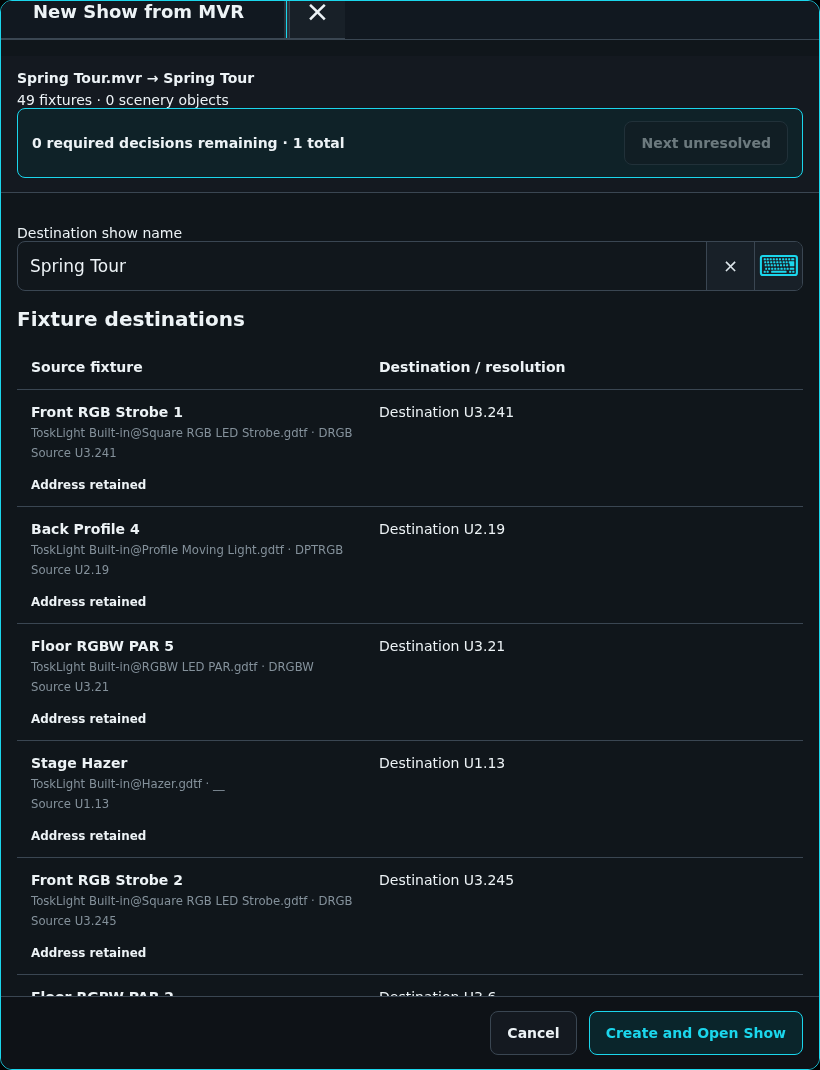Select the Floor RGBW PAR 5 fixture name
This screenshot has width=820, height=1070.
coord(102,646)
